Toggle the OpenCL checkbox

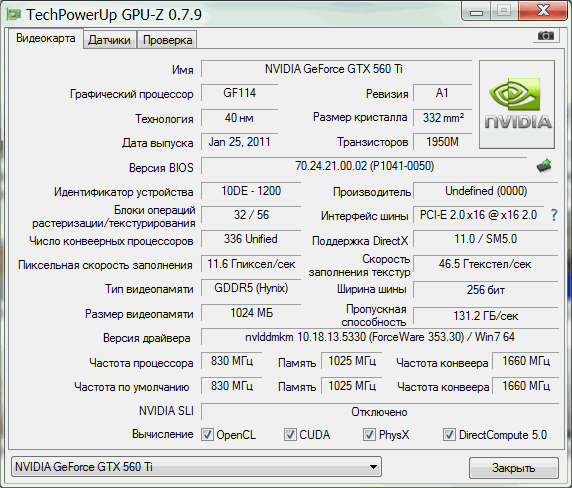tap(207, 434)
